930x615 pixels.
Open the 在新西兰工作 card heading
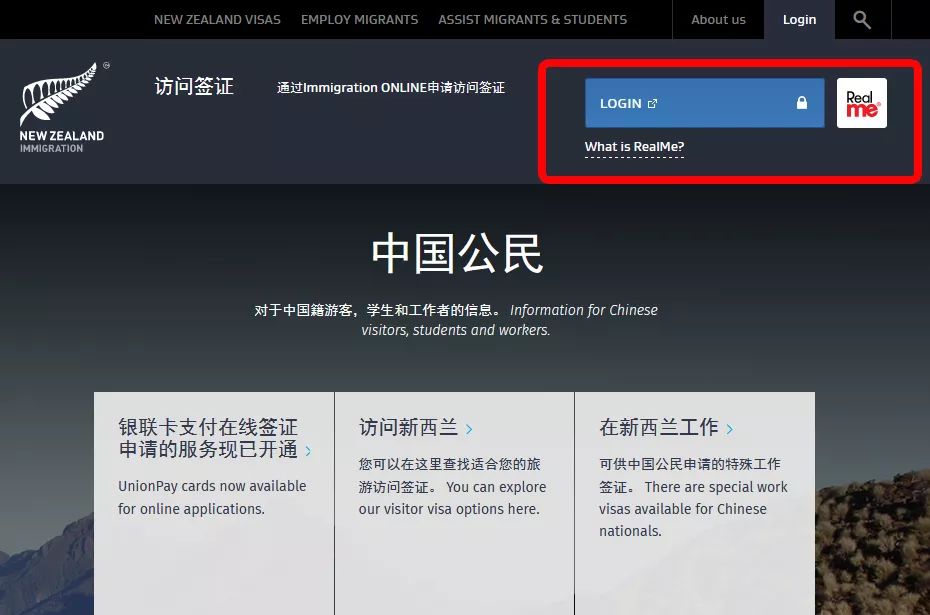[658, 427]
